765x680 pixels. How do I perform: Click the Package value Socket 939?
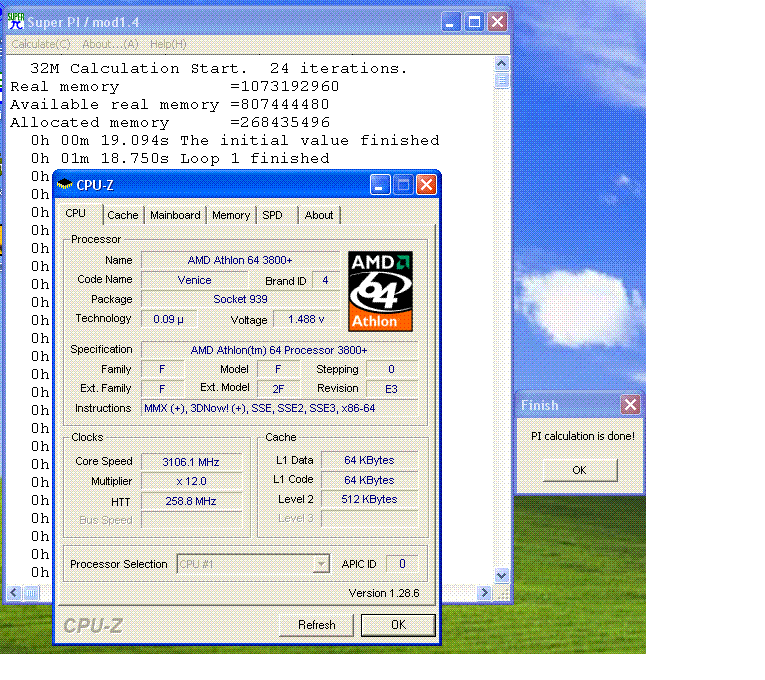[240, 299]
